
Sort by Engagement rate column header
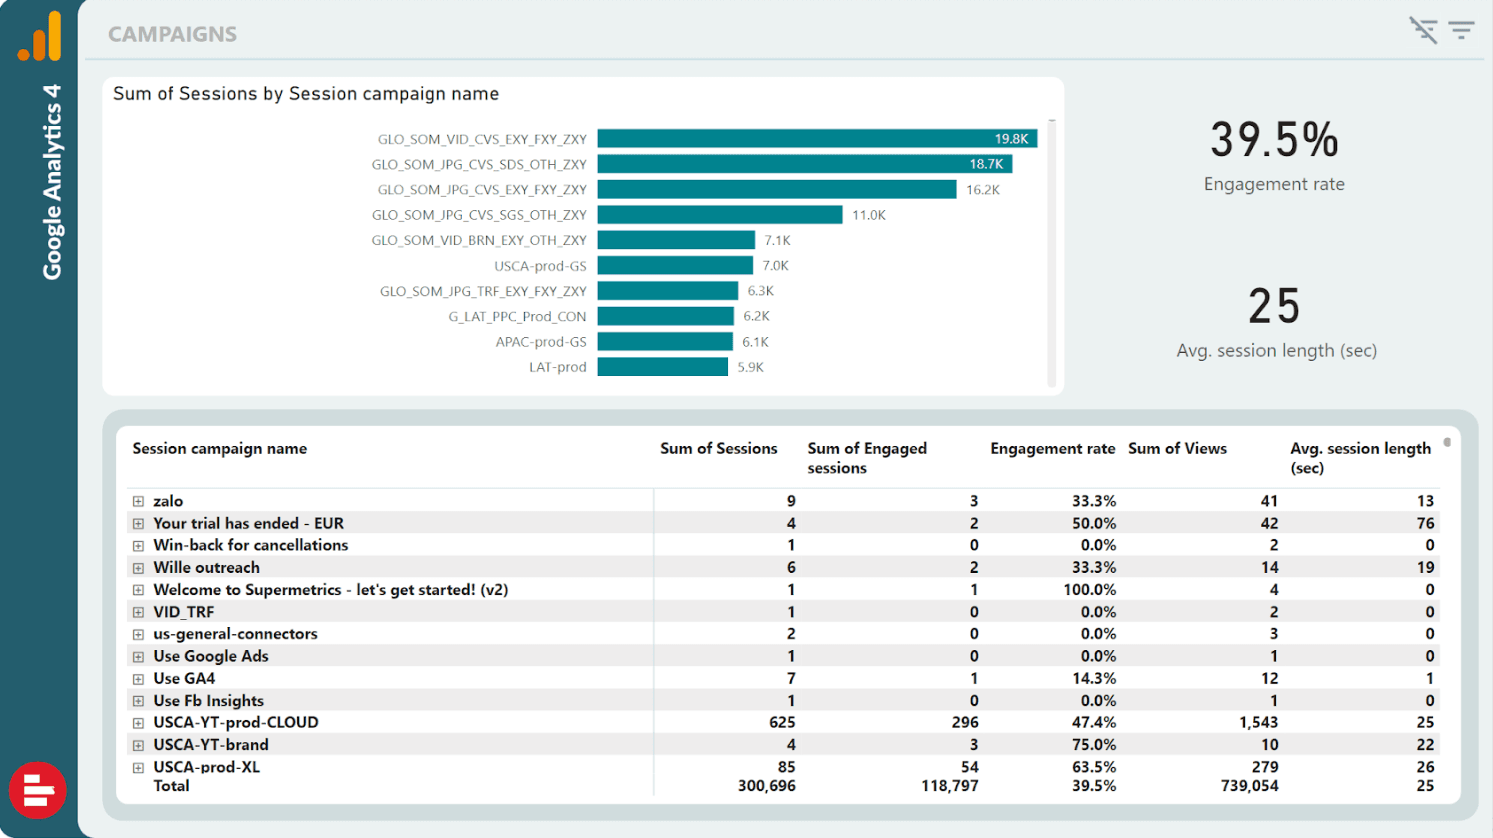(1052, 449)
